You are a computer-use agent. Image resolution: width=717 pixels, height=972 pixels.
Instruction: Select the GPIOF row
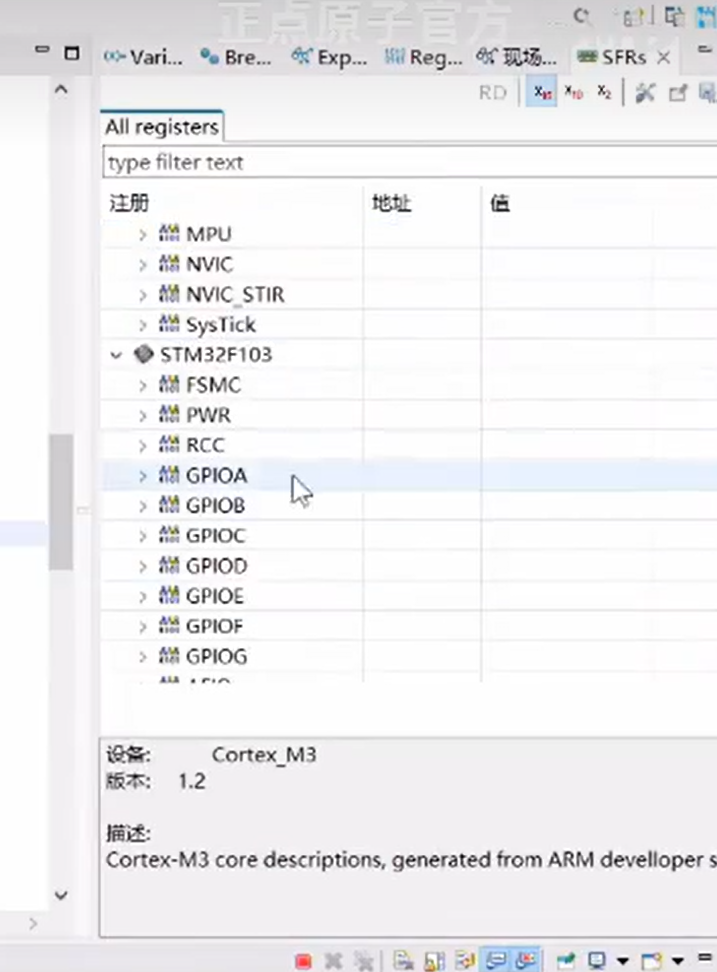[x=409, y=626]
